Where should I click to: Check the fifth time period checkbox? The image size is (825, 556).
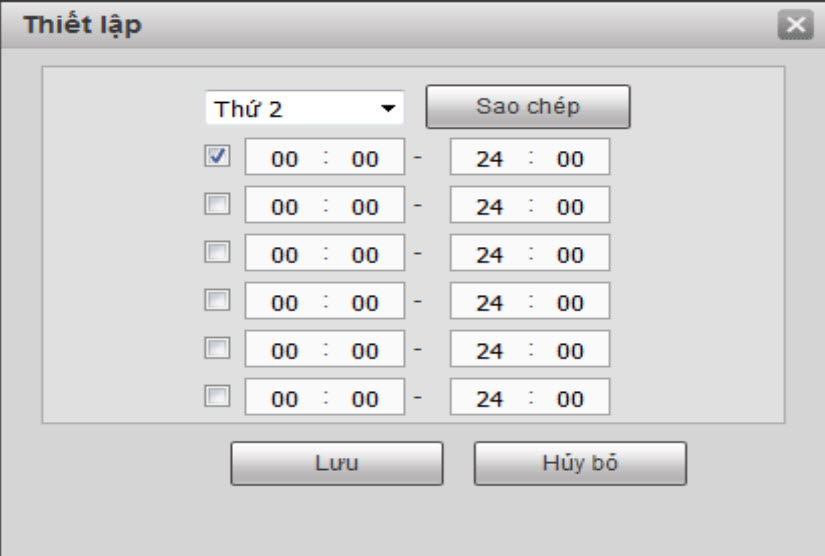pyautogui.click(x=217, y=348)
